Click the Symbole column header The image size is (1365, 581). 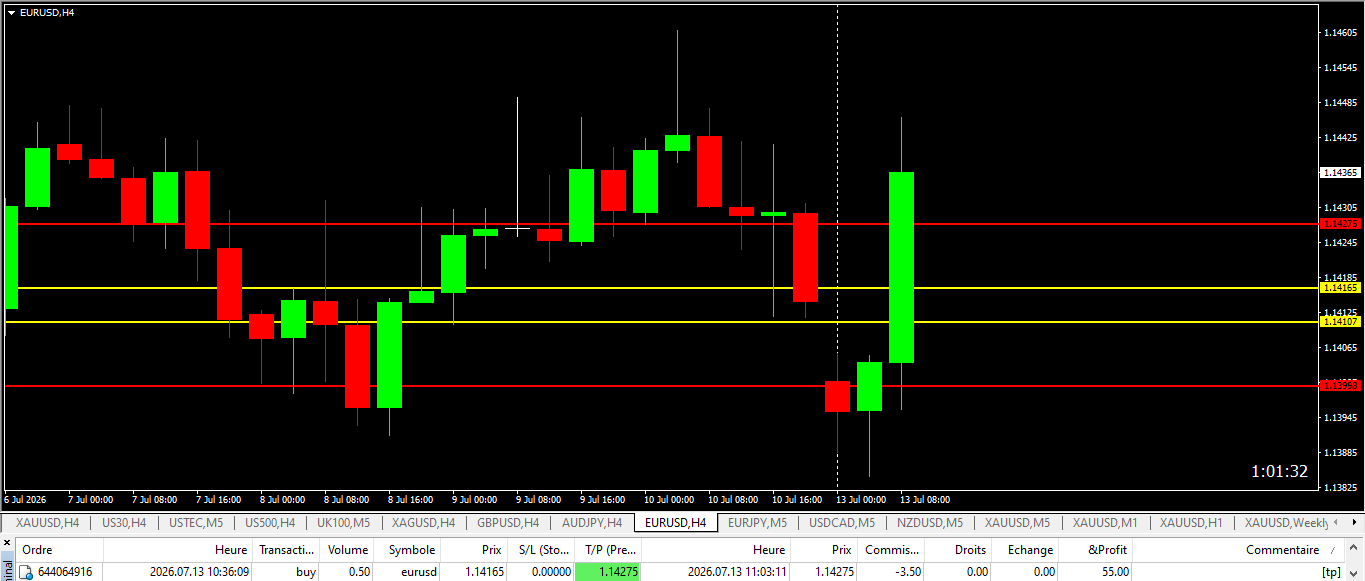408,550
